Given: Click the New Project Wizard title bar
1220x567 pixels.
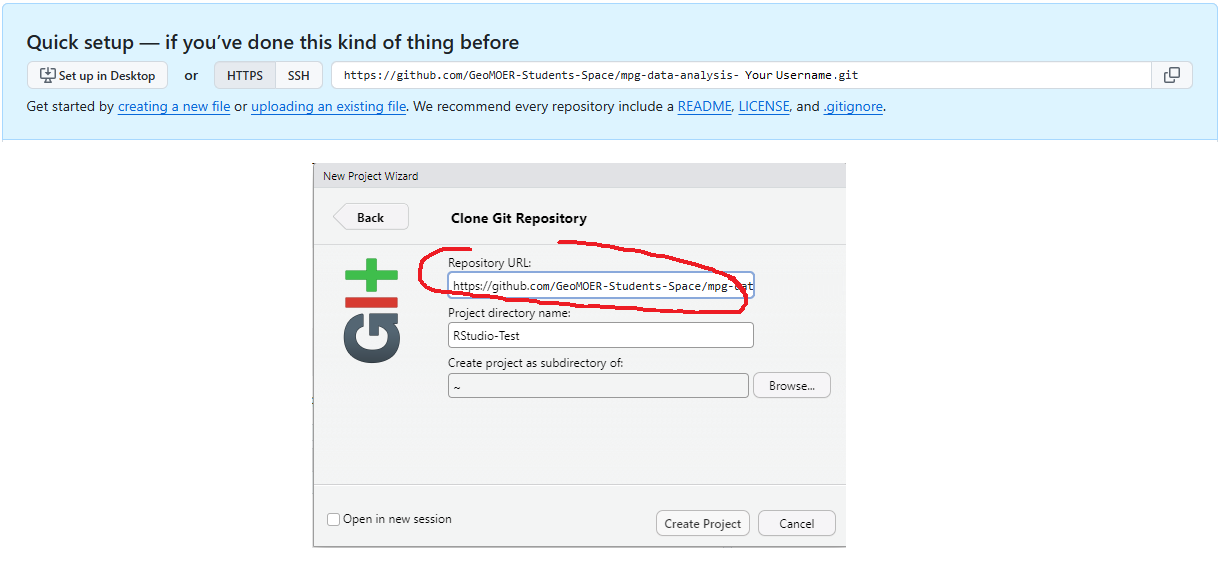Looking at the screenshot, I should click(x=579, y=176).
